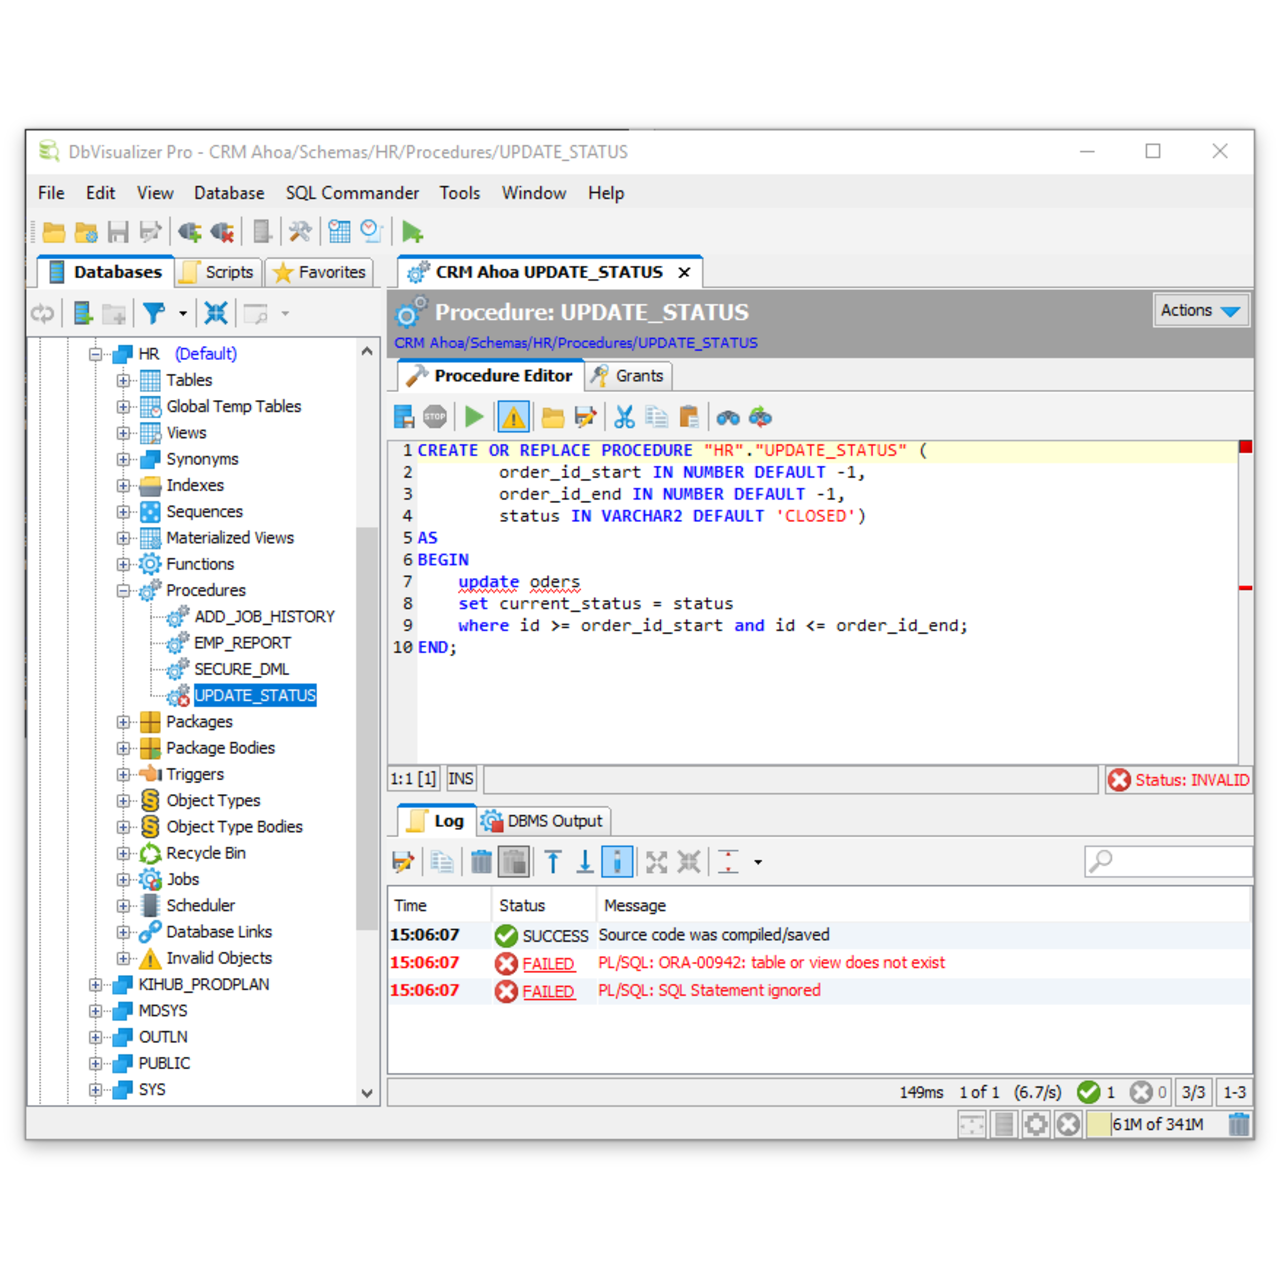Open the SQL Commander menu
The height and width of the screenshot is (1280, 1280).
click(352, 193)
